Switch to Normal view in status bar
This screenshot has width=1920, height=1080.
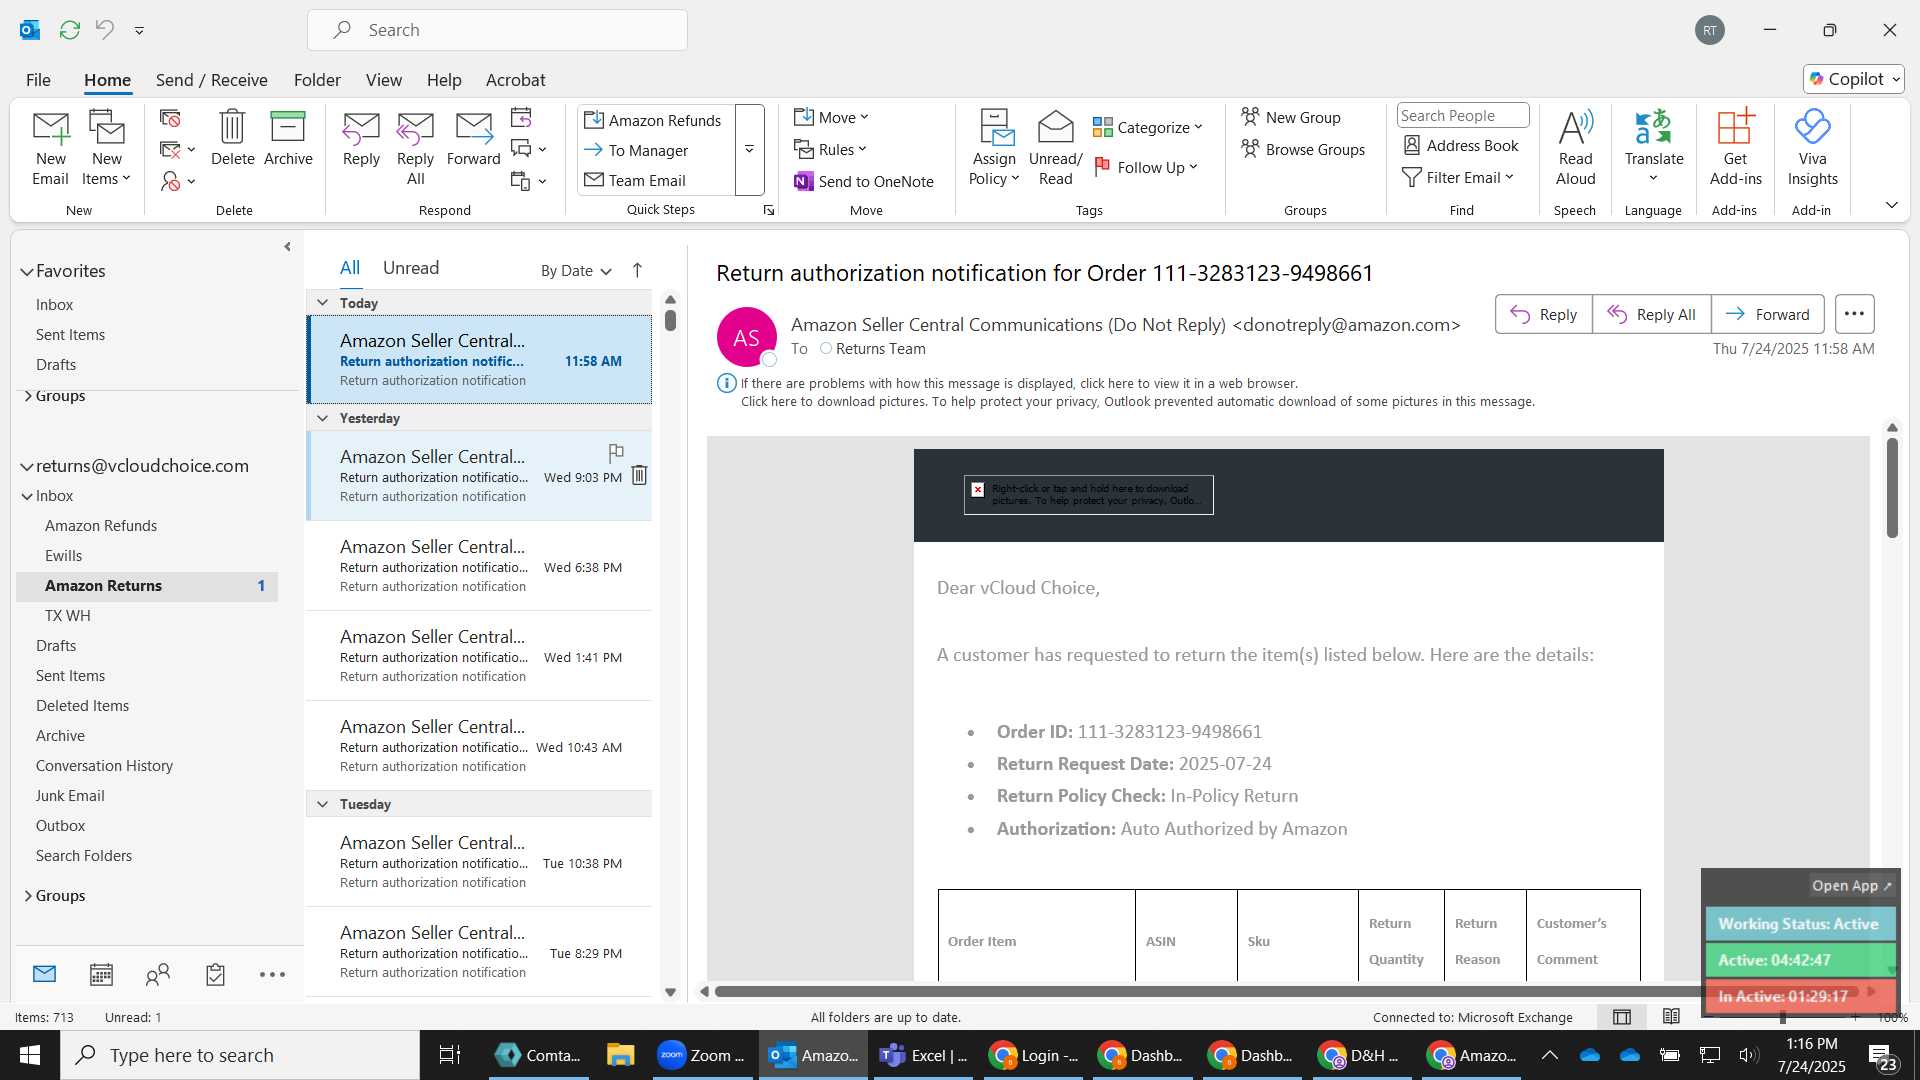coord(1622,1017)
